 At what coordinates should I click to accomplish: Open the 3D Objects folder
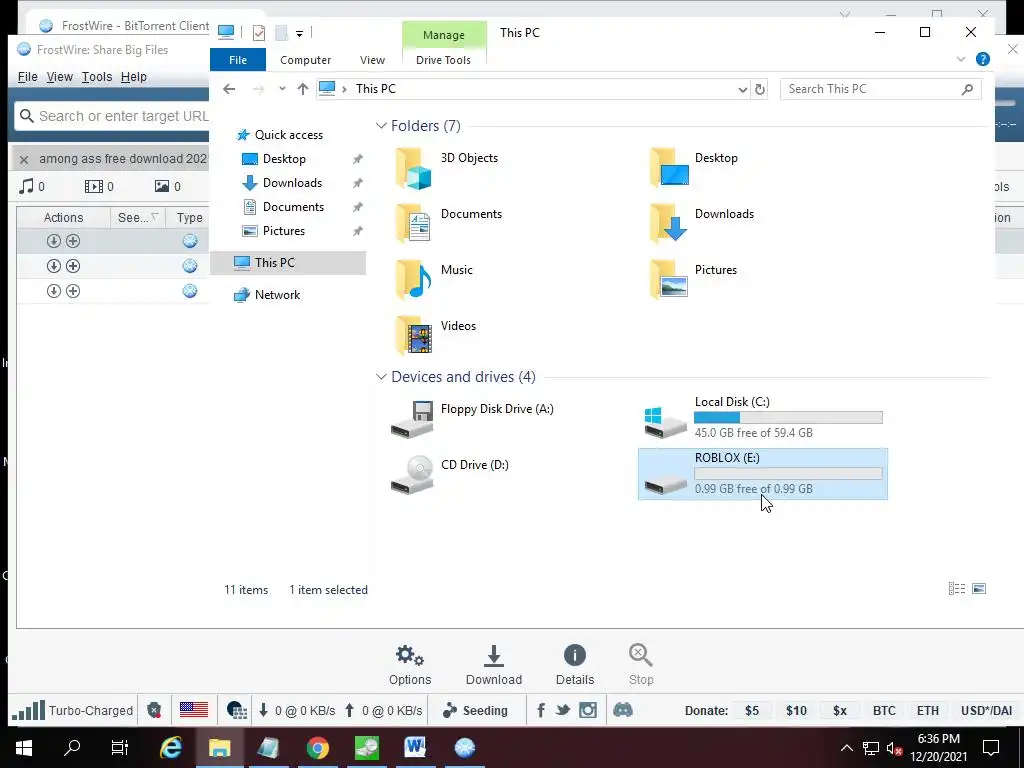(x=447, y=167)
